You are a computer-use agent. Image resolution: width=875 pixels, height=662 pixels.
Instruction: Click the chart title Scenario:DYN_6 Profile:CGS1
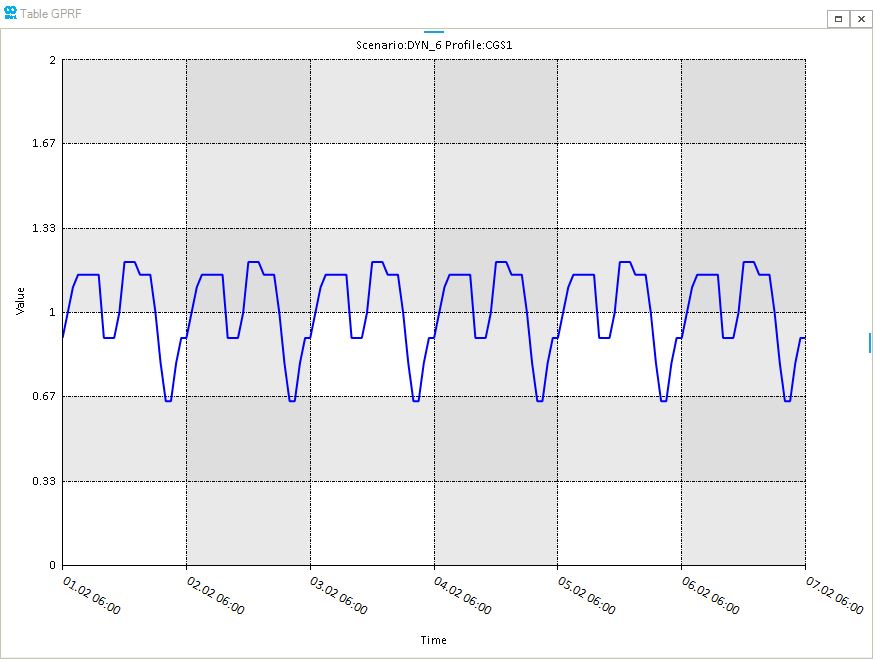pyautogui.click(x=434, y=44)
